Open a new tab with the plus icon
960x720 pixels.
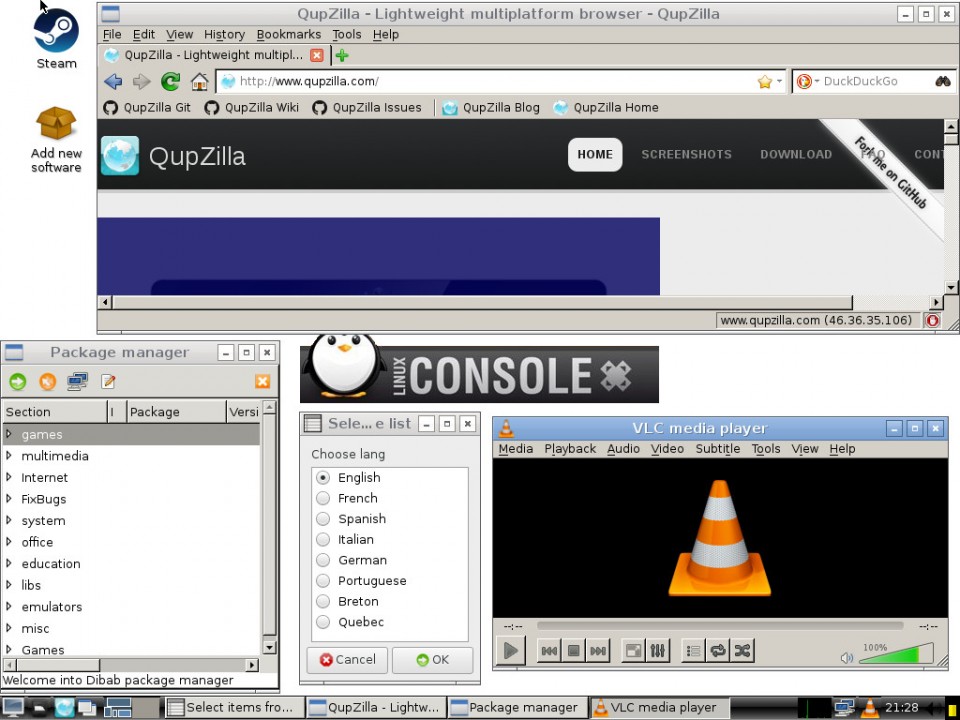[x=342, y=56]
